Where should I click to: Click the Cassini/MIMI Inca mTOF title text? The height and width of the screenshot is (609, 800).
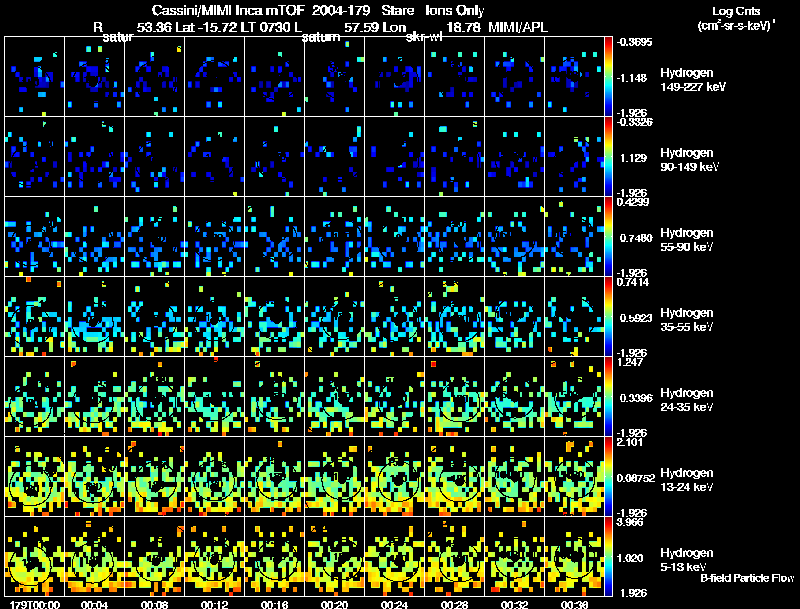click(x=229, y=10)
